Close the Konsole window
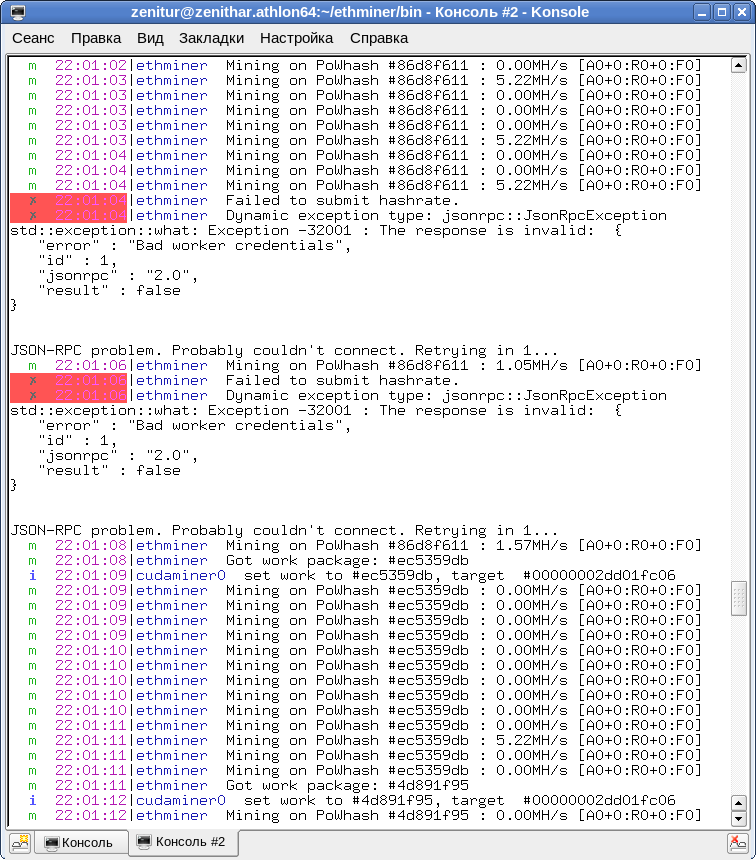Image resolution: width=756 pixels, height=860 pixels. tap(742, 12)
